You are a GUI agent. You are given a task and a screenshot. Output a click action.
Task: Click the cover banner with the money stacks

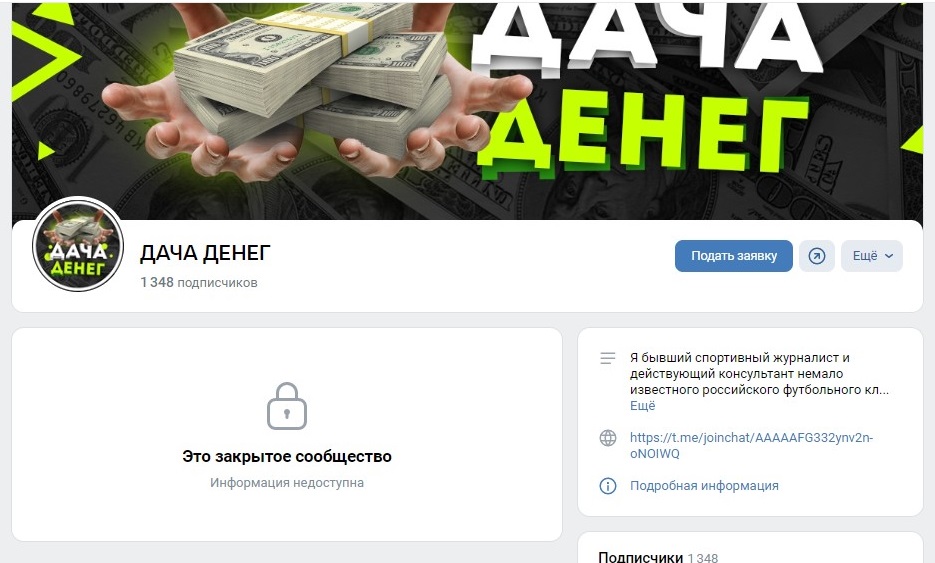tap(468, 111)
